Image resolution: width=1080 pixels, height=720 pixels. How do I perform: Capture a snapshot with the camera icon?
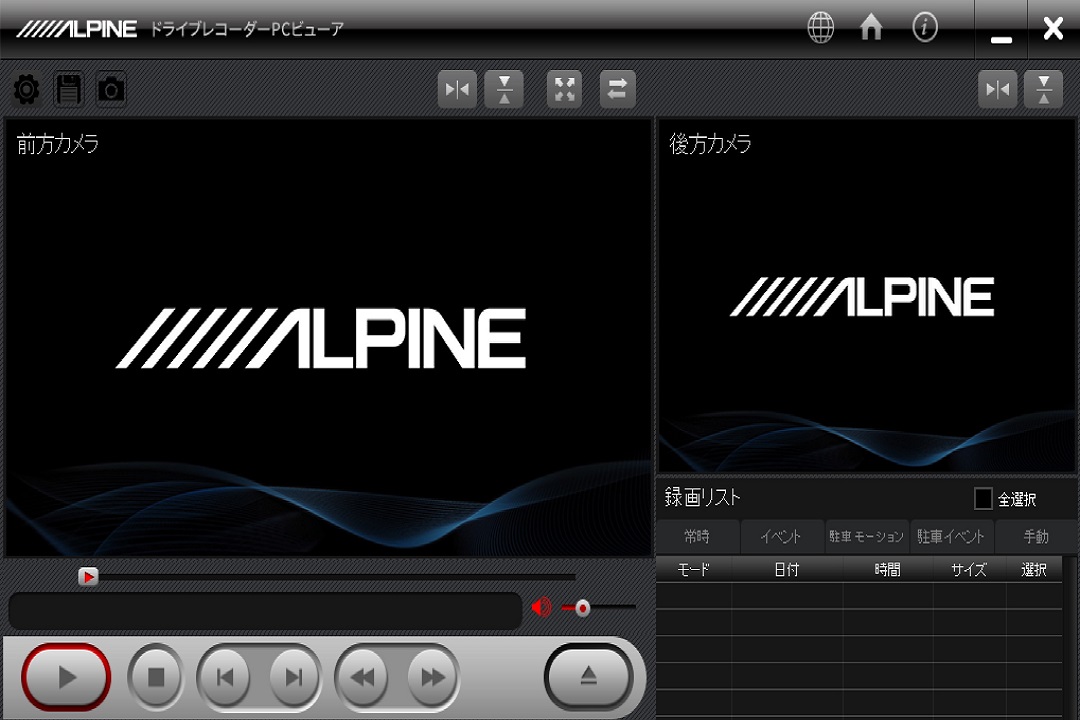point(111,89)
